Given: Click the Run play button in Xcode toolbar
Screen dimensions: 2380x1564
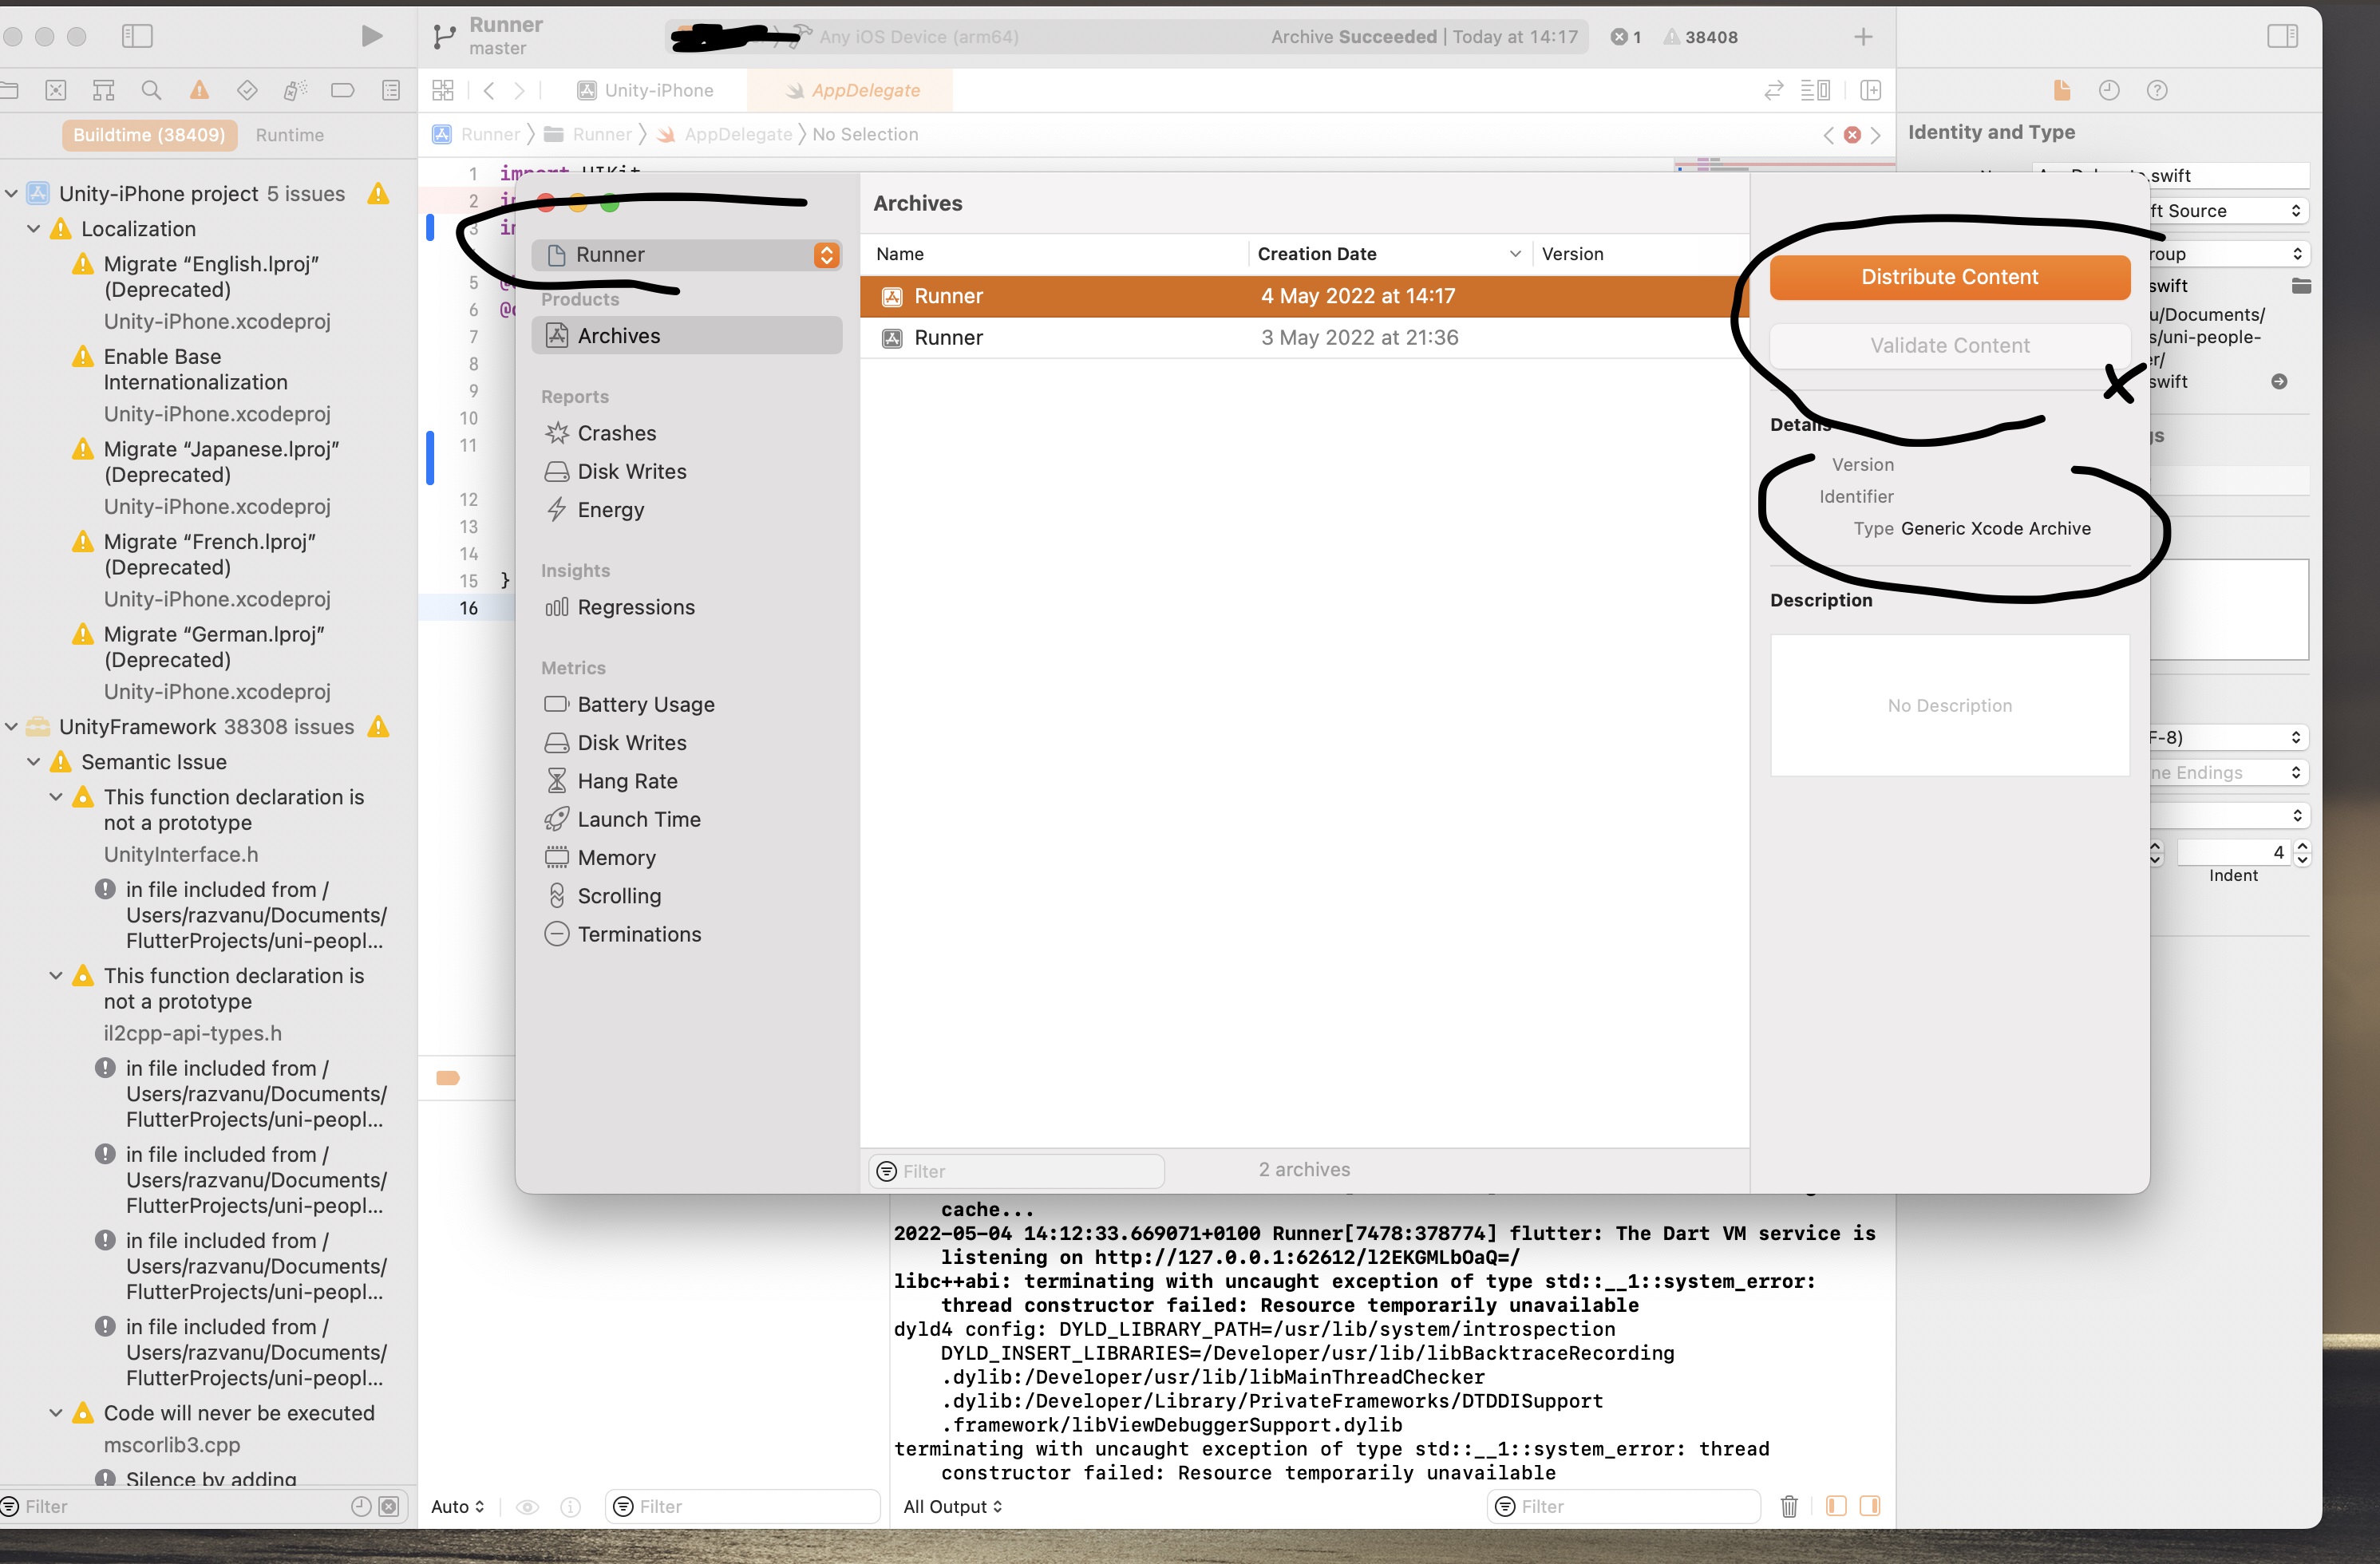Looking at the screenshot, I should coord(371,37).
